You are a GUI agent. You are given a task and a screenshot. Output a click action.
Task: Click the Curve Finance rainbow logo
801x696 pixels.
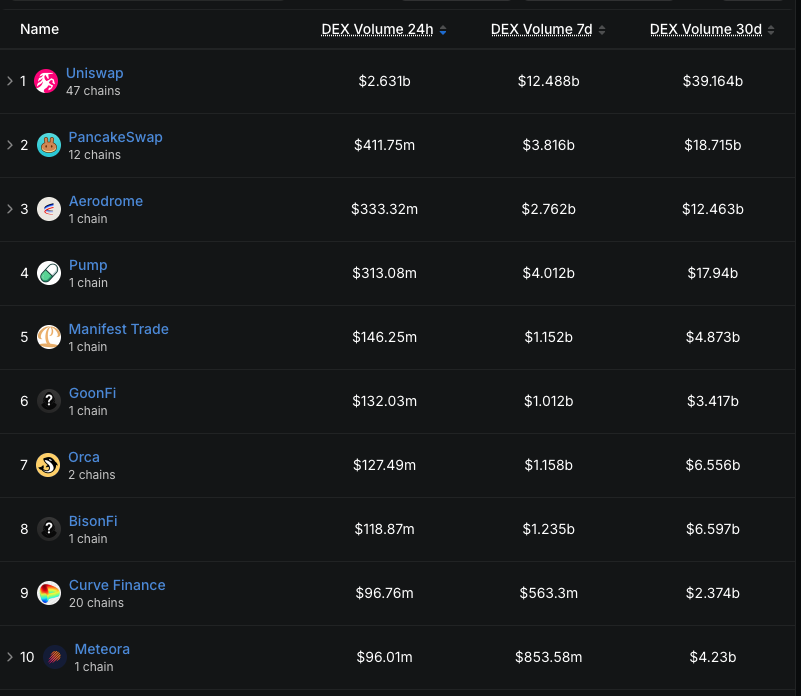pos(49,593)
